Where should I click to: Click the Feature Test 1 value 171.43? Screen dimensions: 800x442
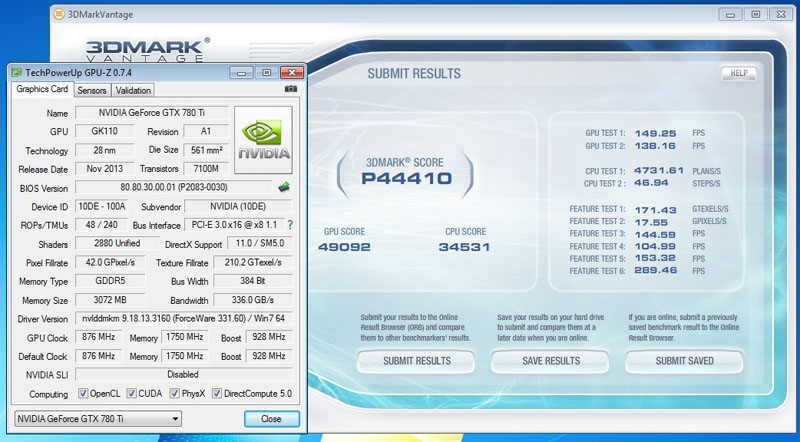(x=655, y=210)
